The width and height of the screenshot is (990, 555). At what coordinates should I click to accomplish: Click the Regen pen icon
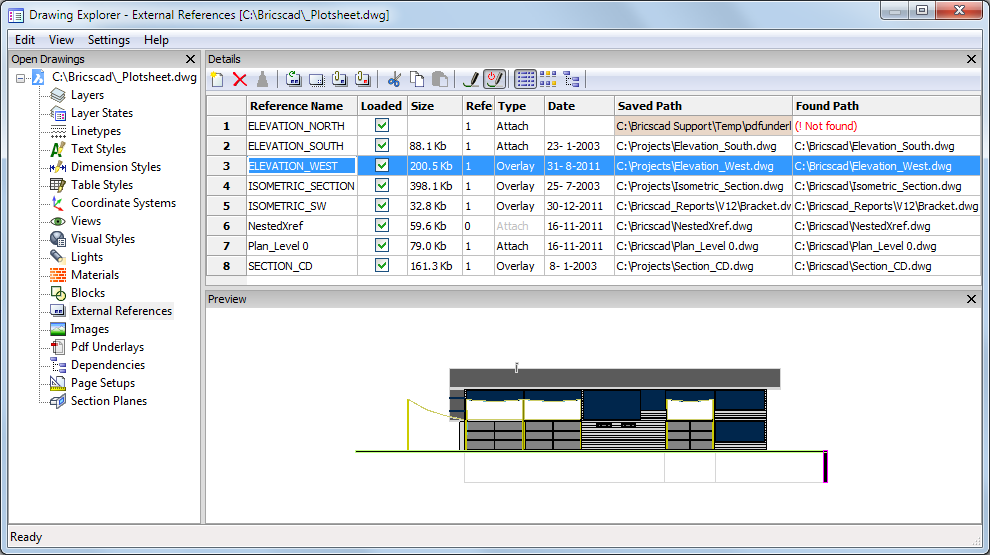(471, 80)
